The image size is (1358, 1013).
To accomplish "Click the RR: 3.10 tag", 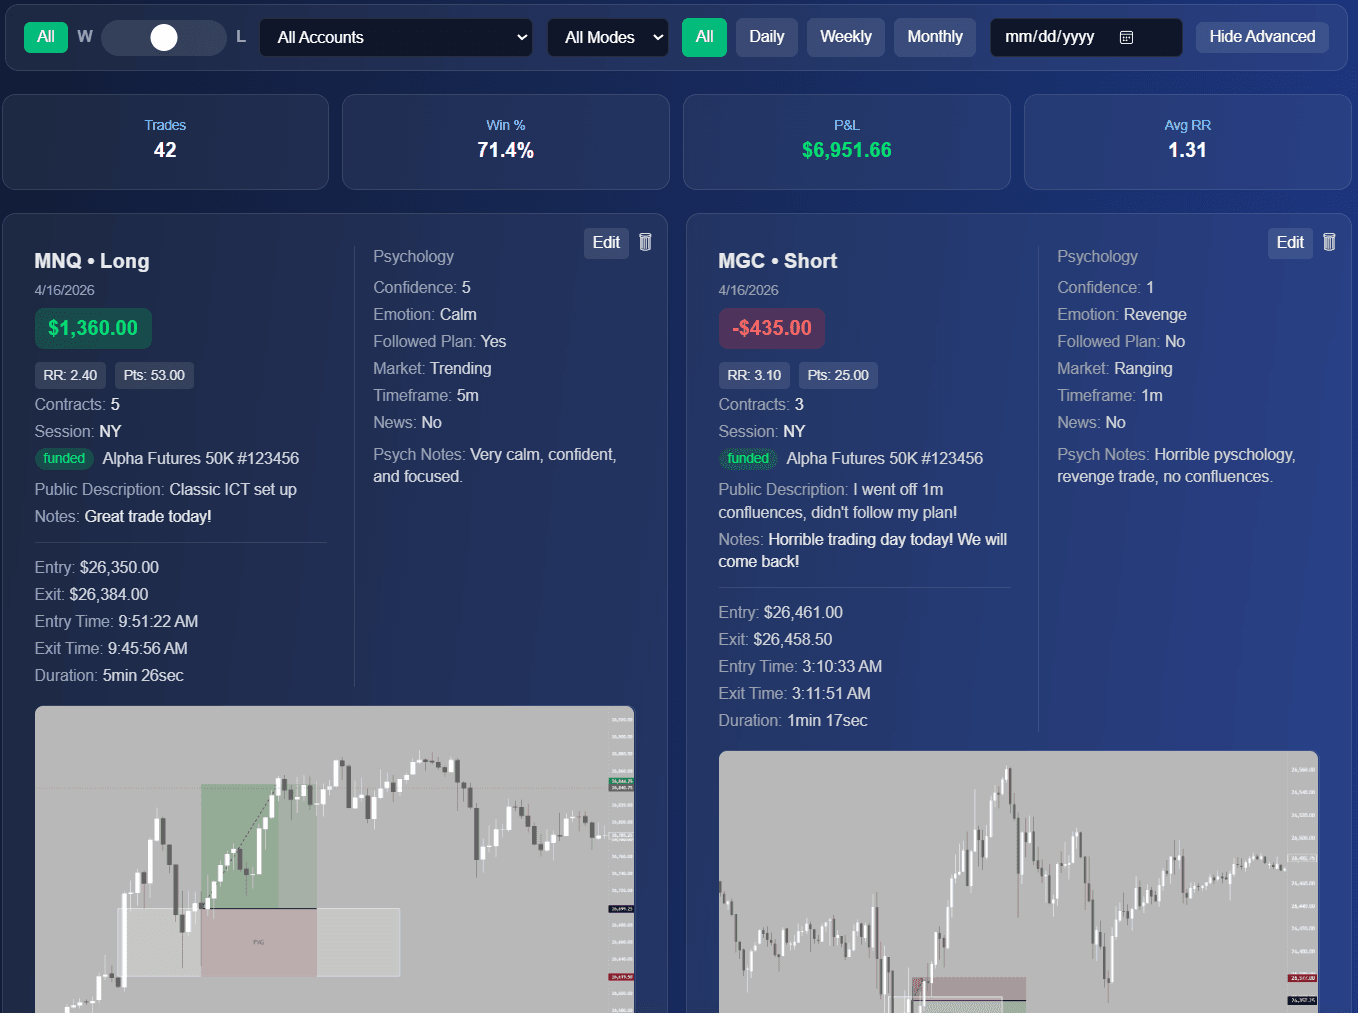I will [x=754, y=375].
